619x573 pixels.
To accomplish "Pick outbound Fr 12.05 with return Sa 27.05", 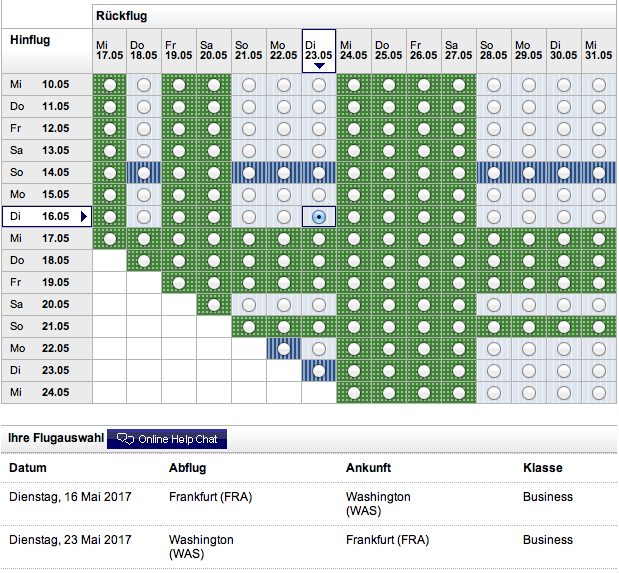I will (459, 129).
